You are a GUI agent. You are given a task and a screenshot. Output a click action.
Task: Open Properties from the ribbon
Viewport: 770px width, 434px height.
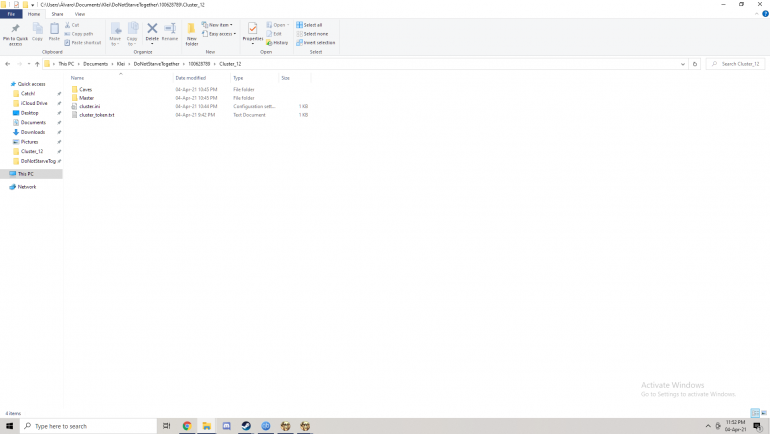pyautogui.click(x=252, y=32)
